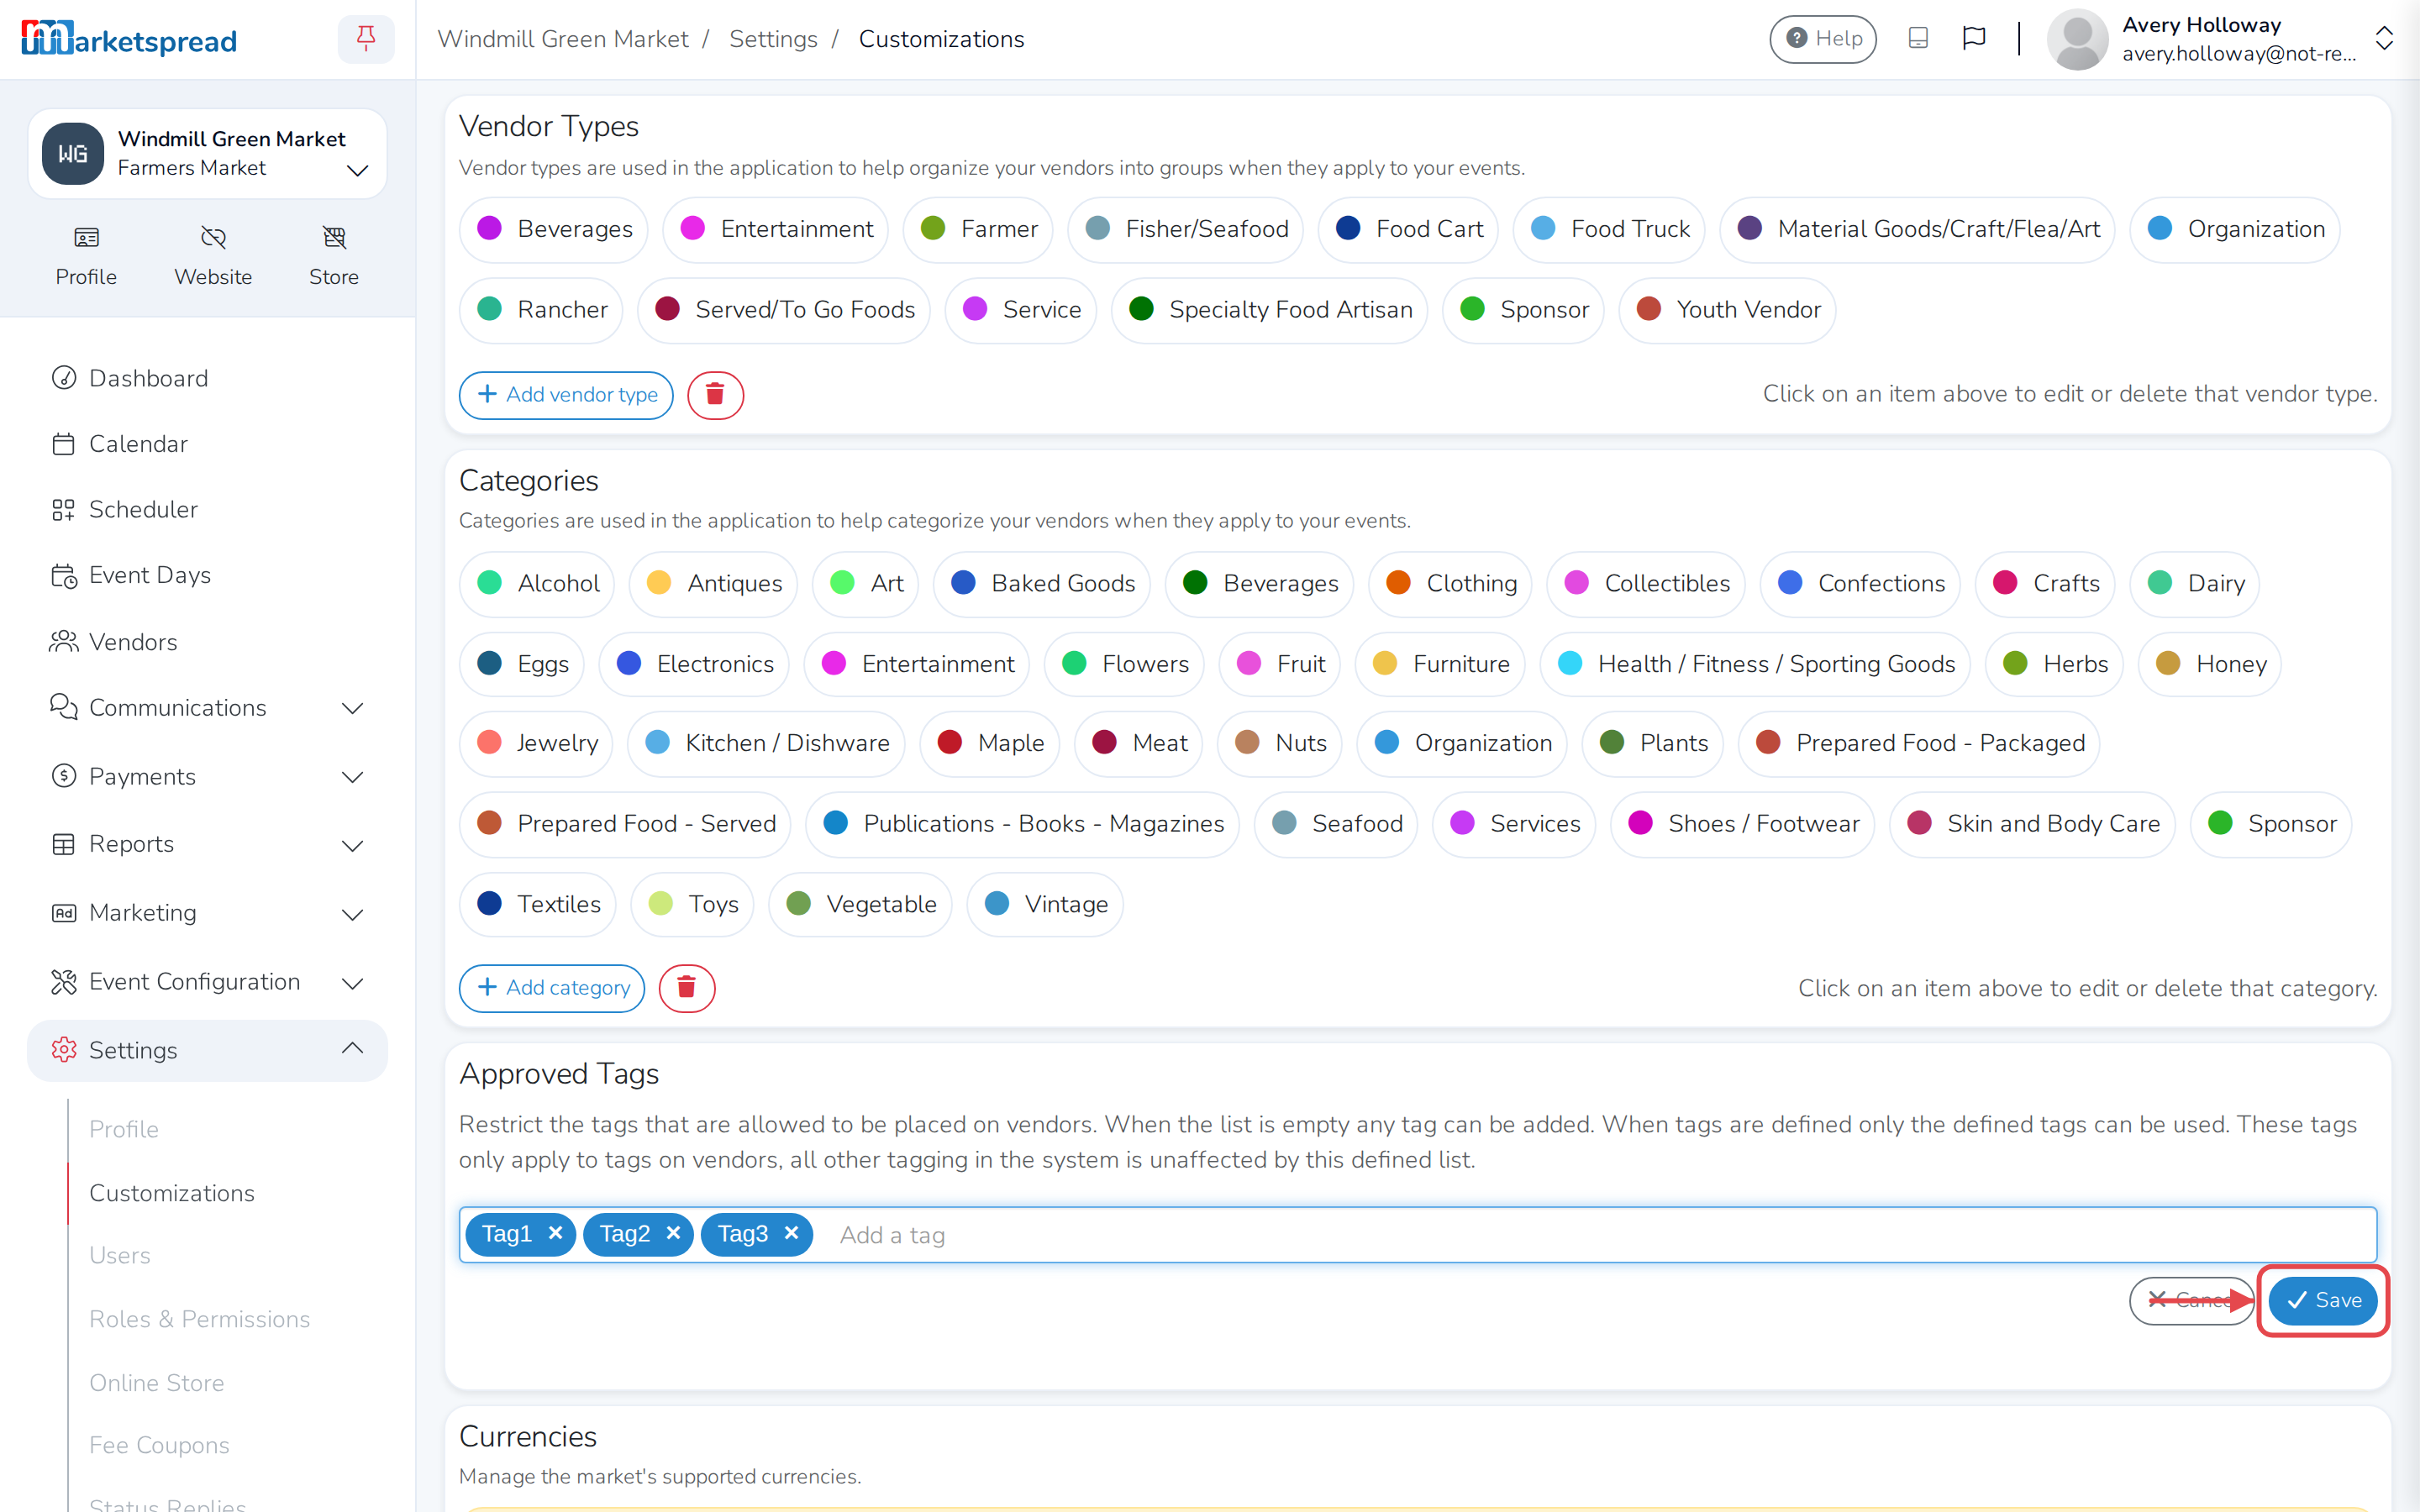Viewport: 2420px width, 1512px height.
Task: Open Scheduler from the sidebar
Action: [x=207, y=509]
